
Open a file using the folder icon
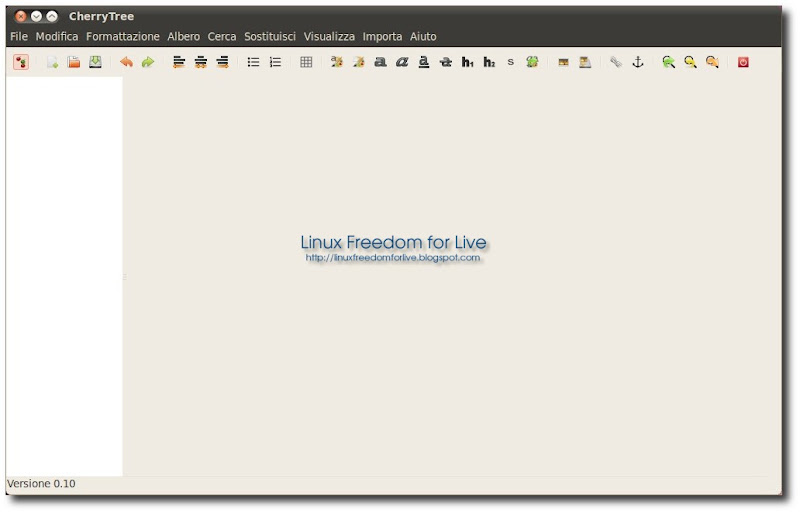(x=74, y=62)
